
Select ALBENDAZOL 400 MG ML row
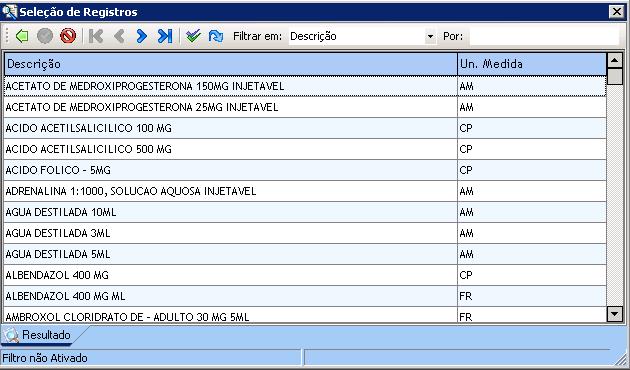point(305,296)
